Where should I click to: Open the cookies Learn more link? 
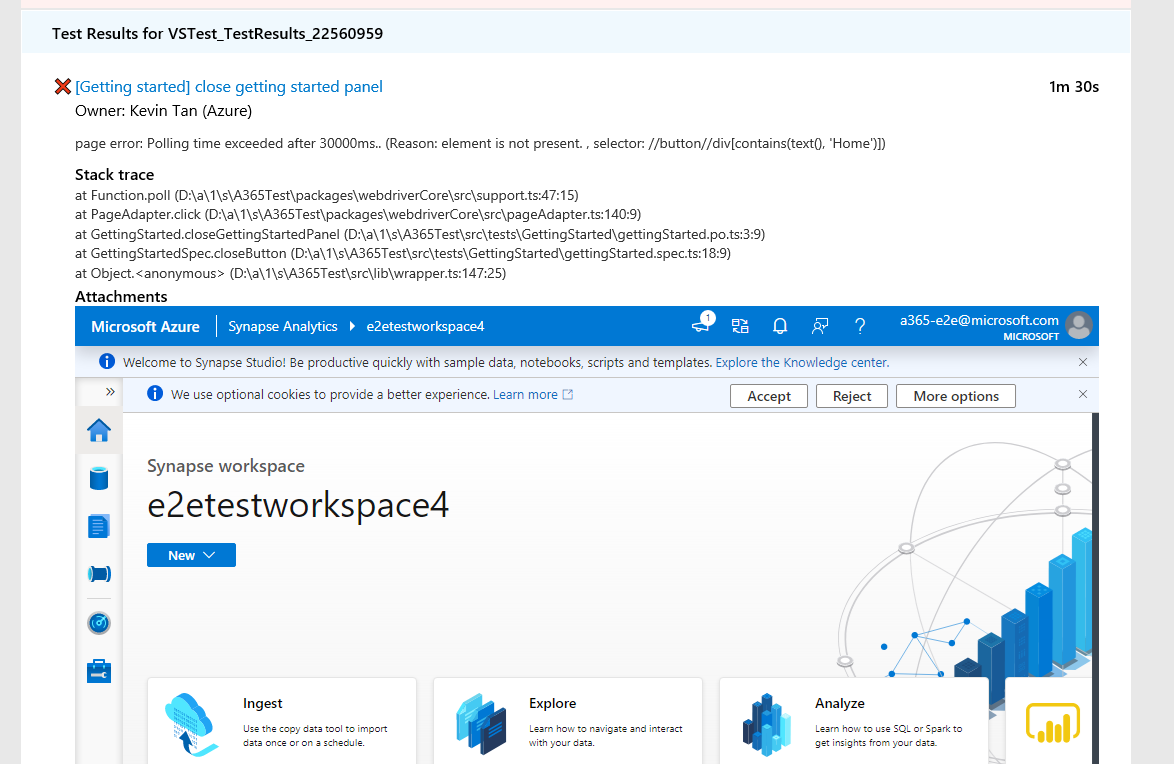(532, 395)
